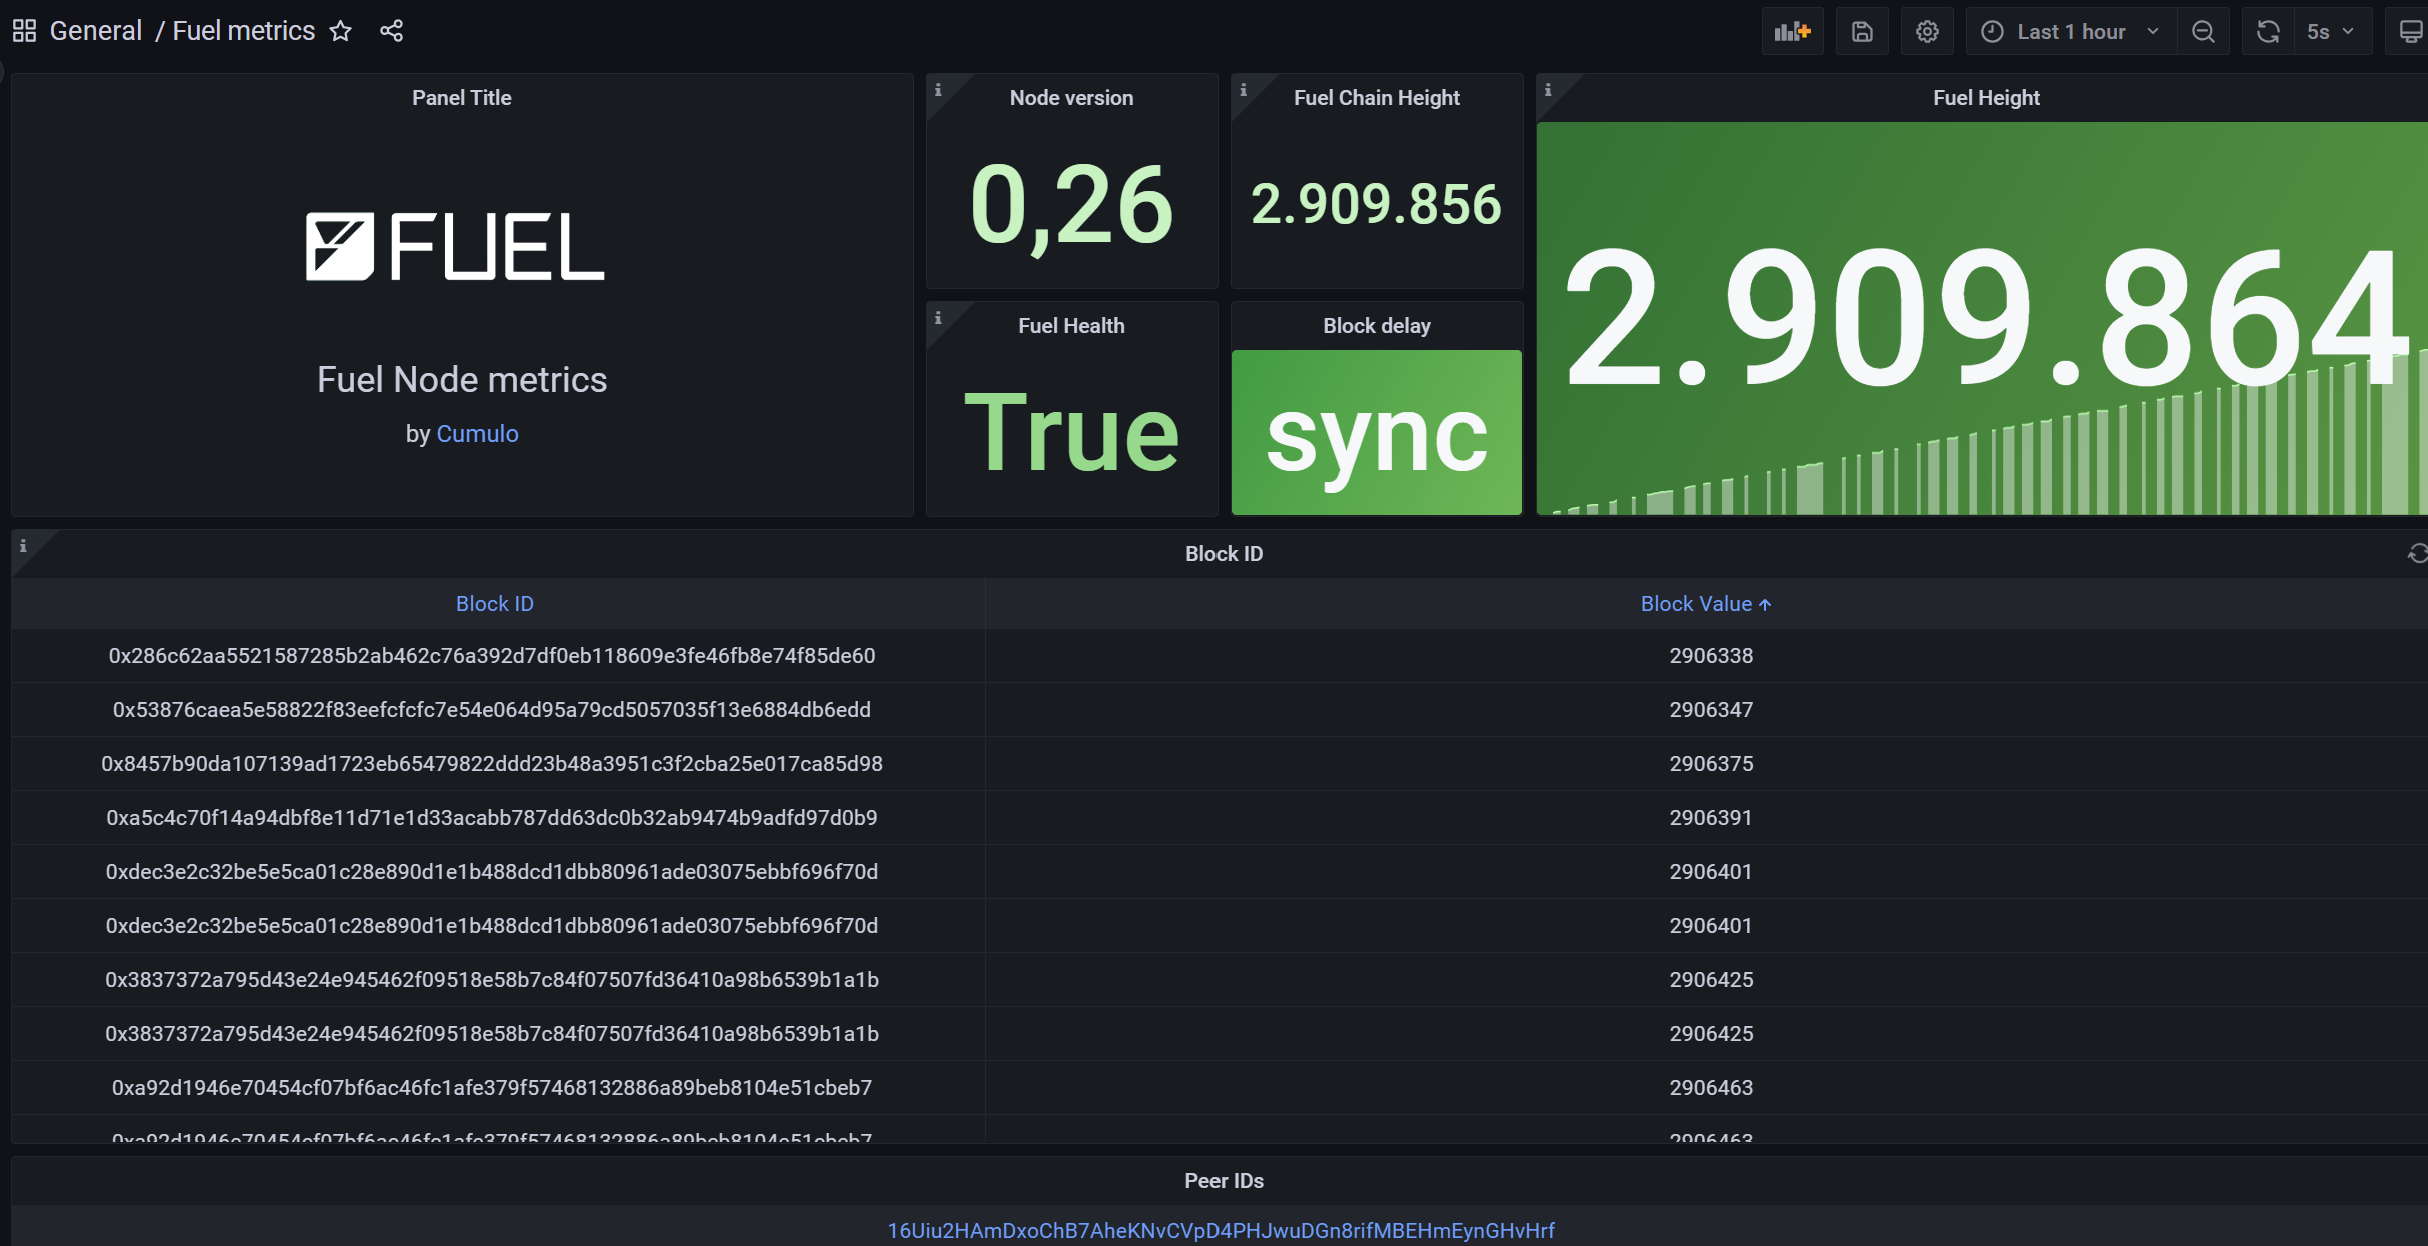This screenshot has height=1246, width=2428.
Task: Open the Last 1 hour time picker
Action: pos(2070,32)
